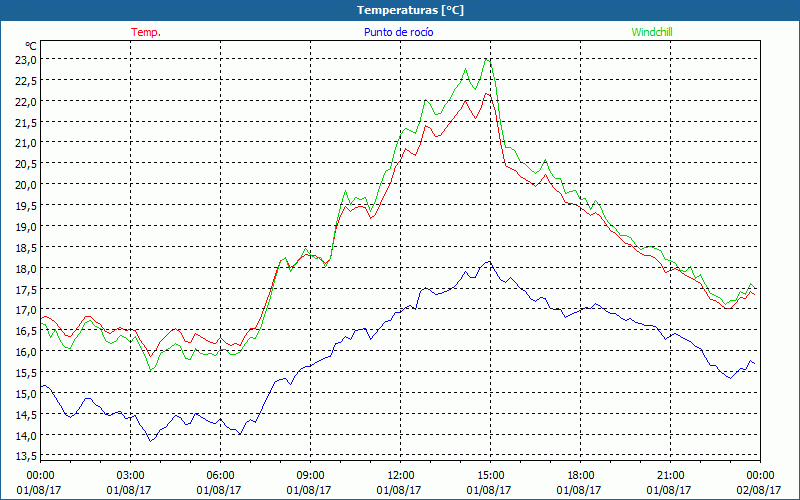Click the 15:00 time axis label
800x500 pixels.
(x=490, y=475)
